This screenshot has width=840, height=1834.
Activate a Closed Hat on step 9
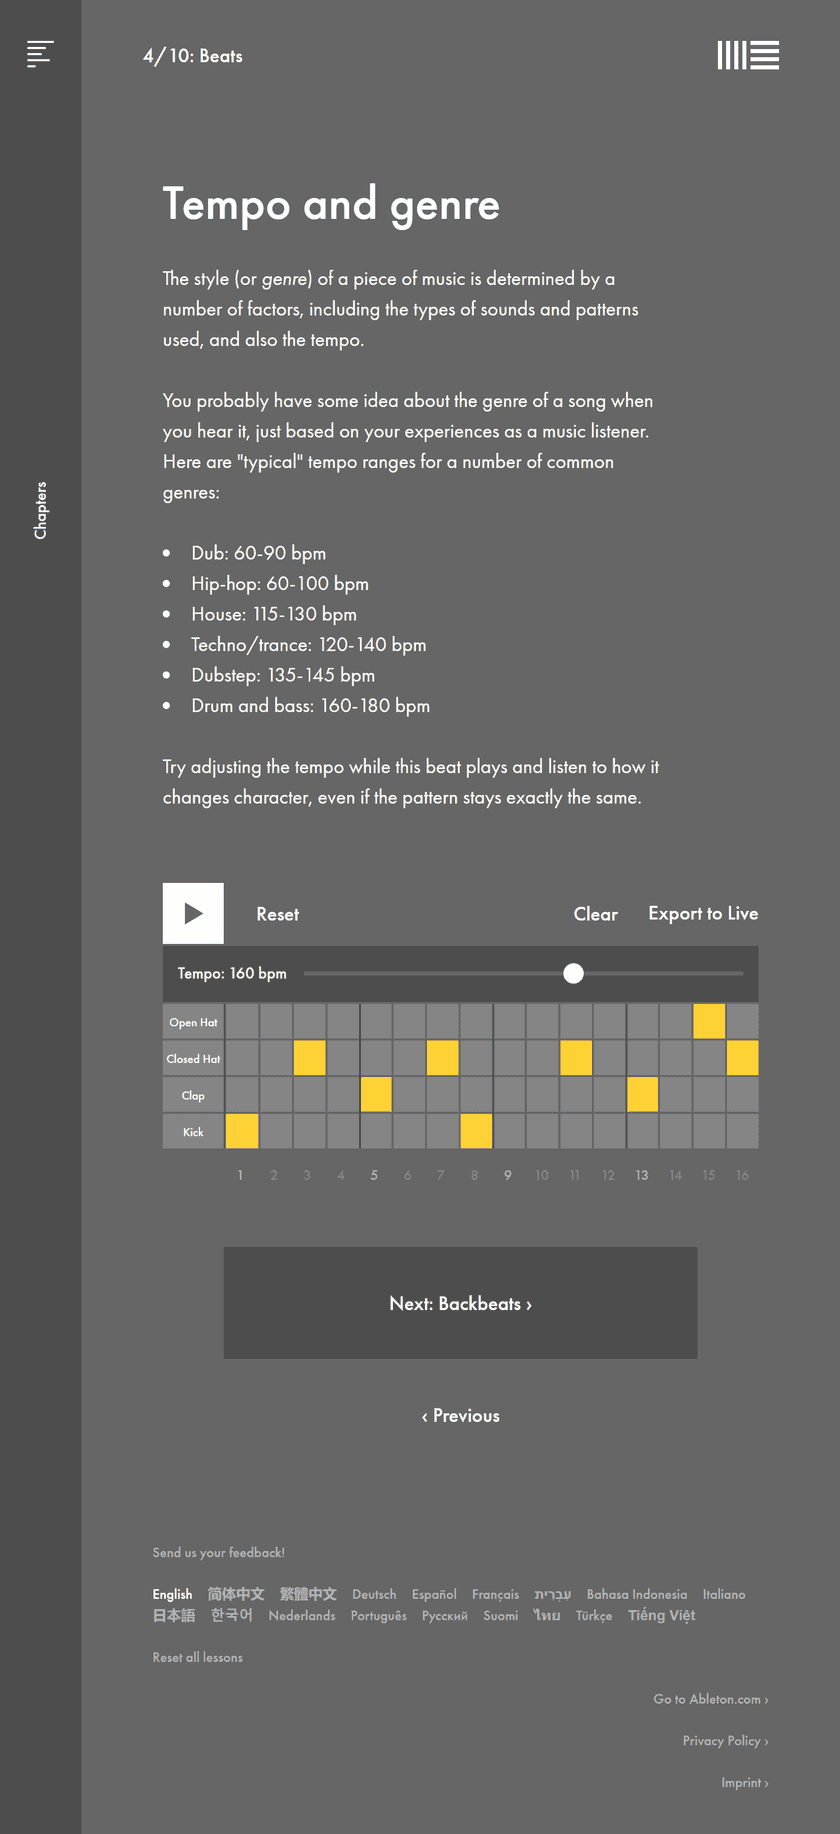pos(508,1057)
